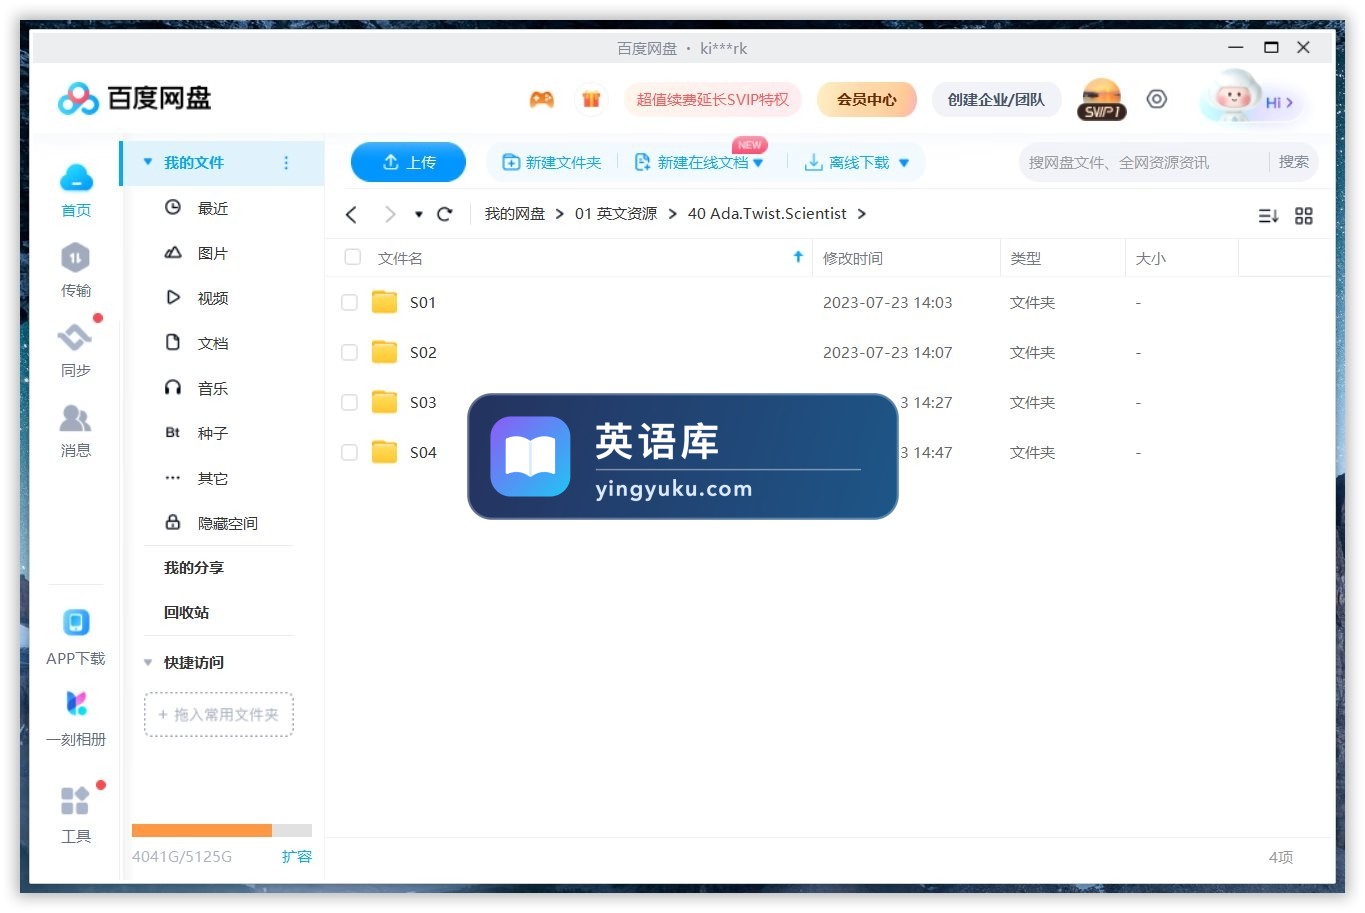1365x913 pixels.
Task: Focus the 搜网盘文件 search field
Action: (1145, 162)
